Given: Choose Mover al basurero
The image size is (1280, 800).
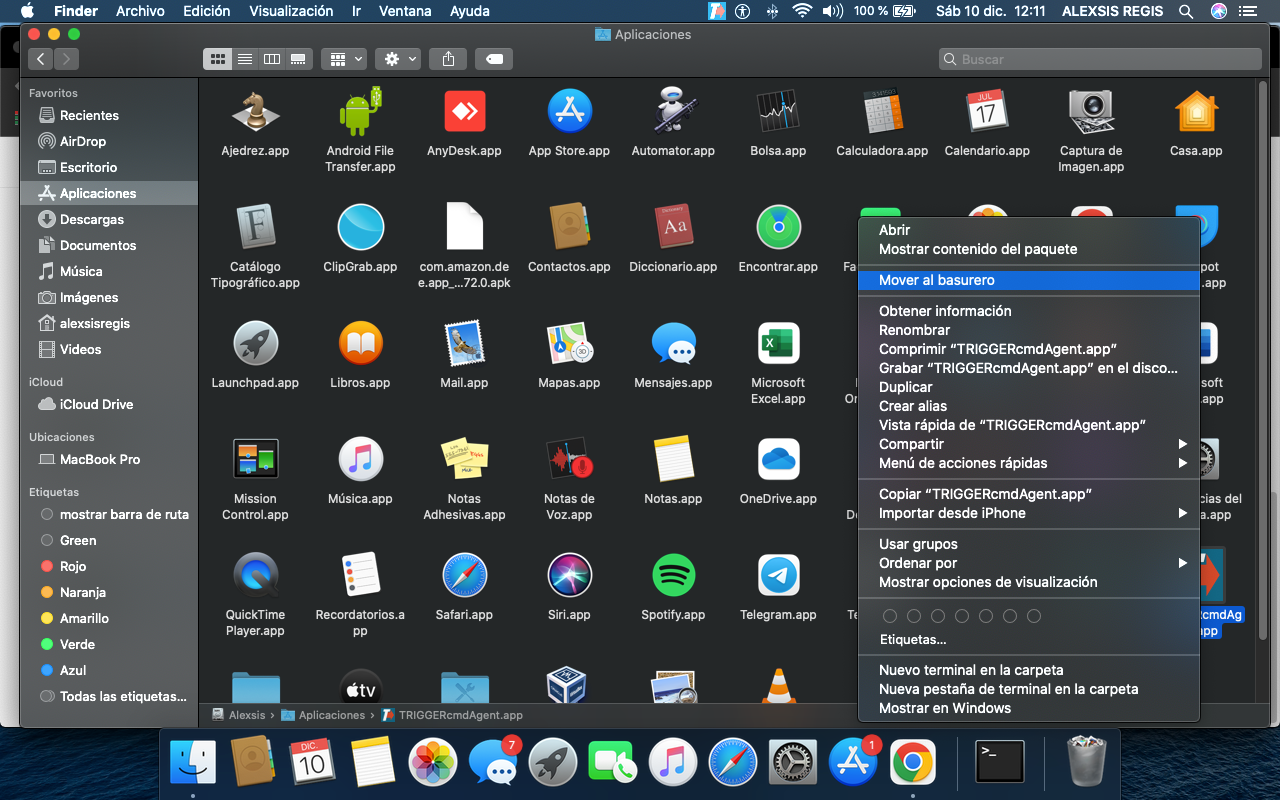Looking at the screenshot, I should 1028,280.
